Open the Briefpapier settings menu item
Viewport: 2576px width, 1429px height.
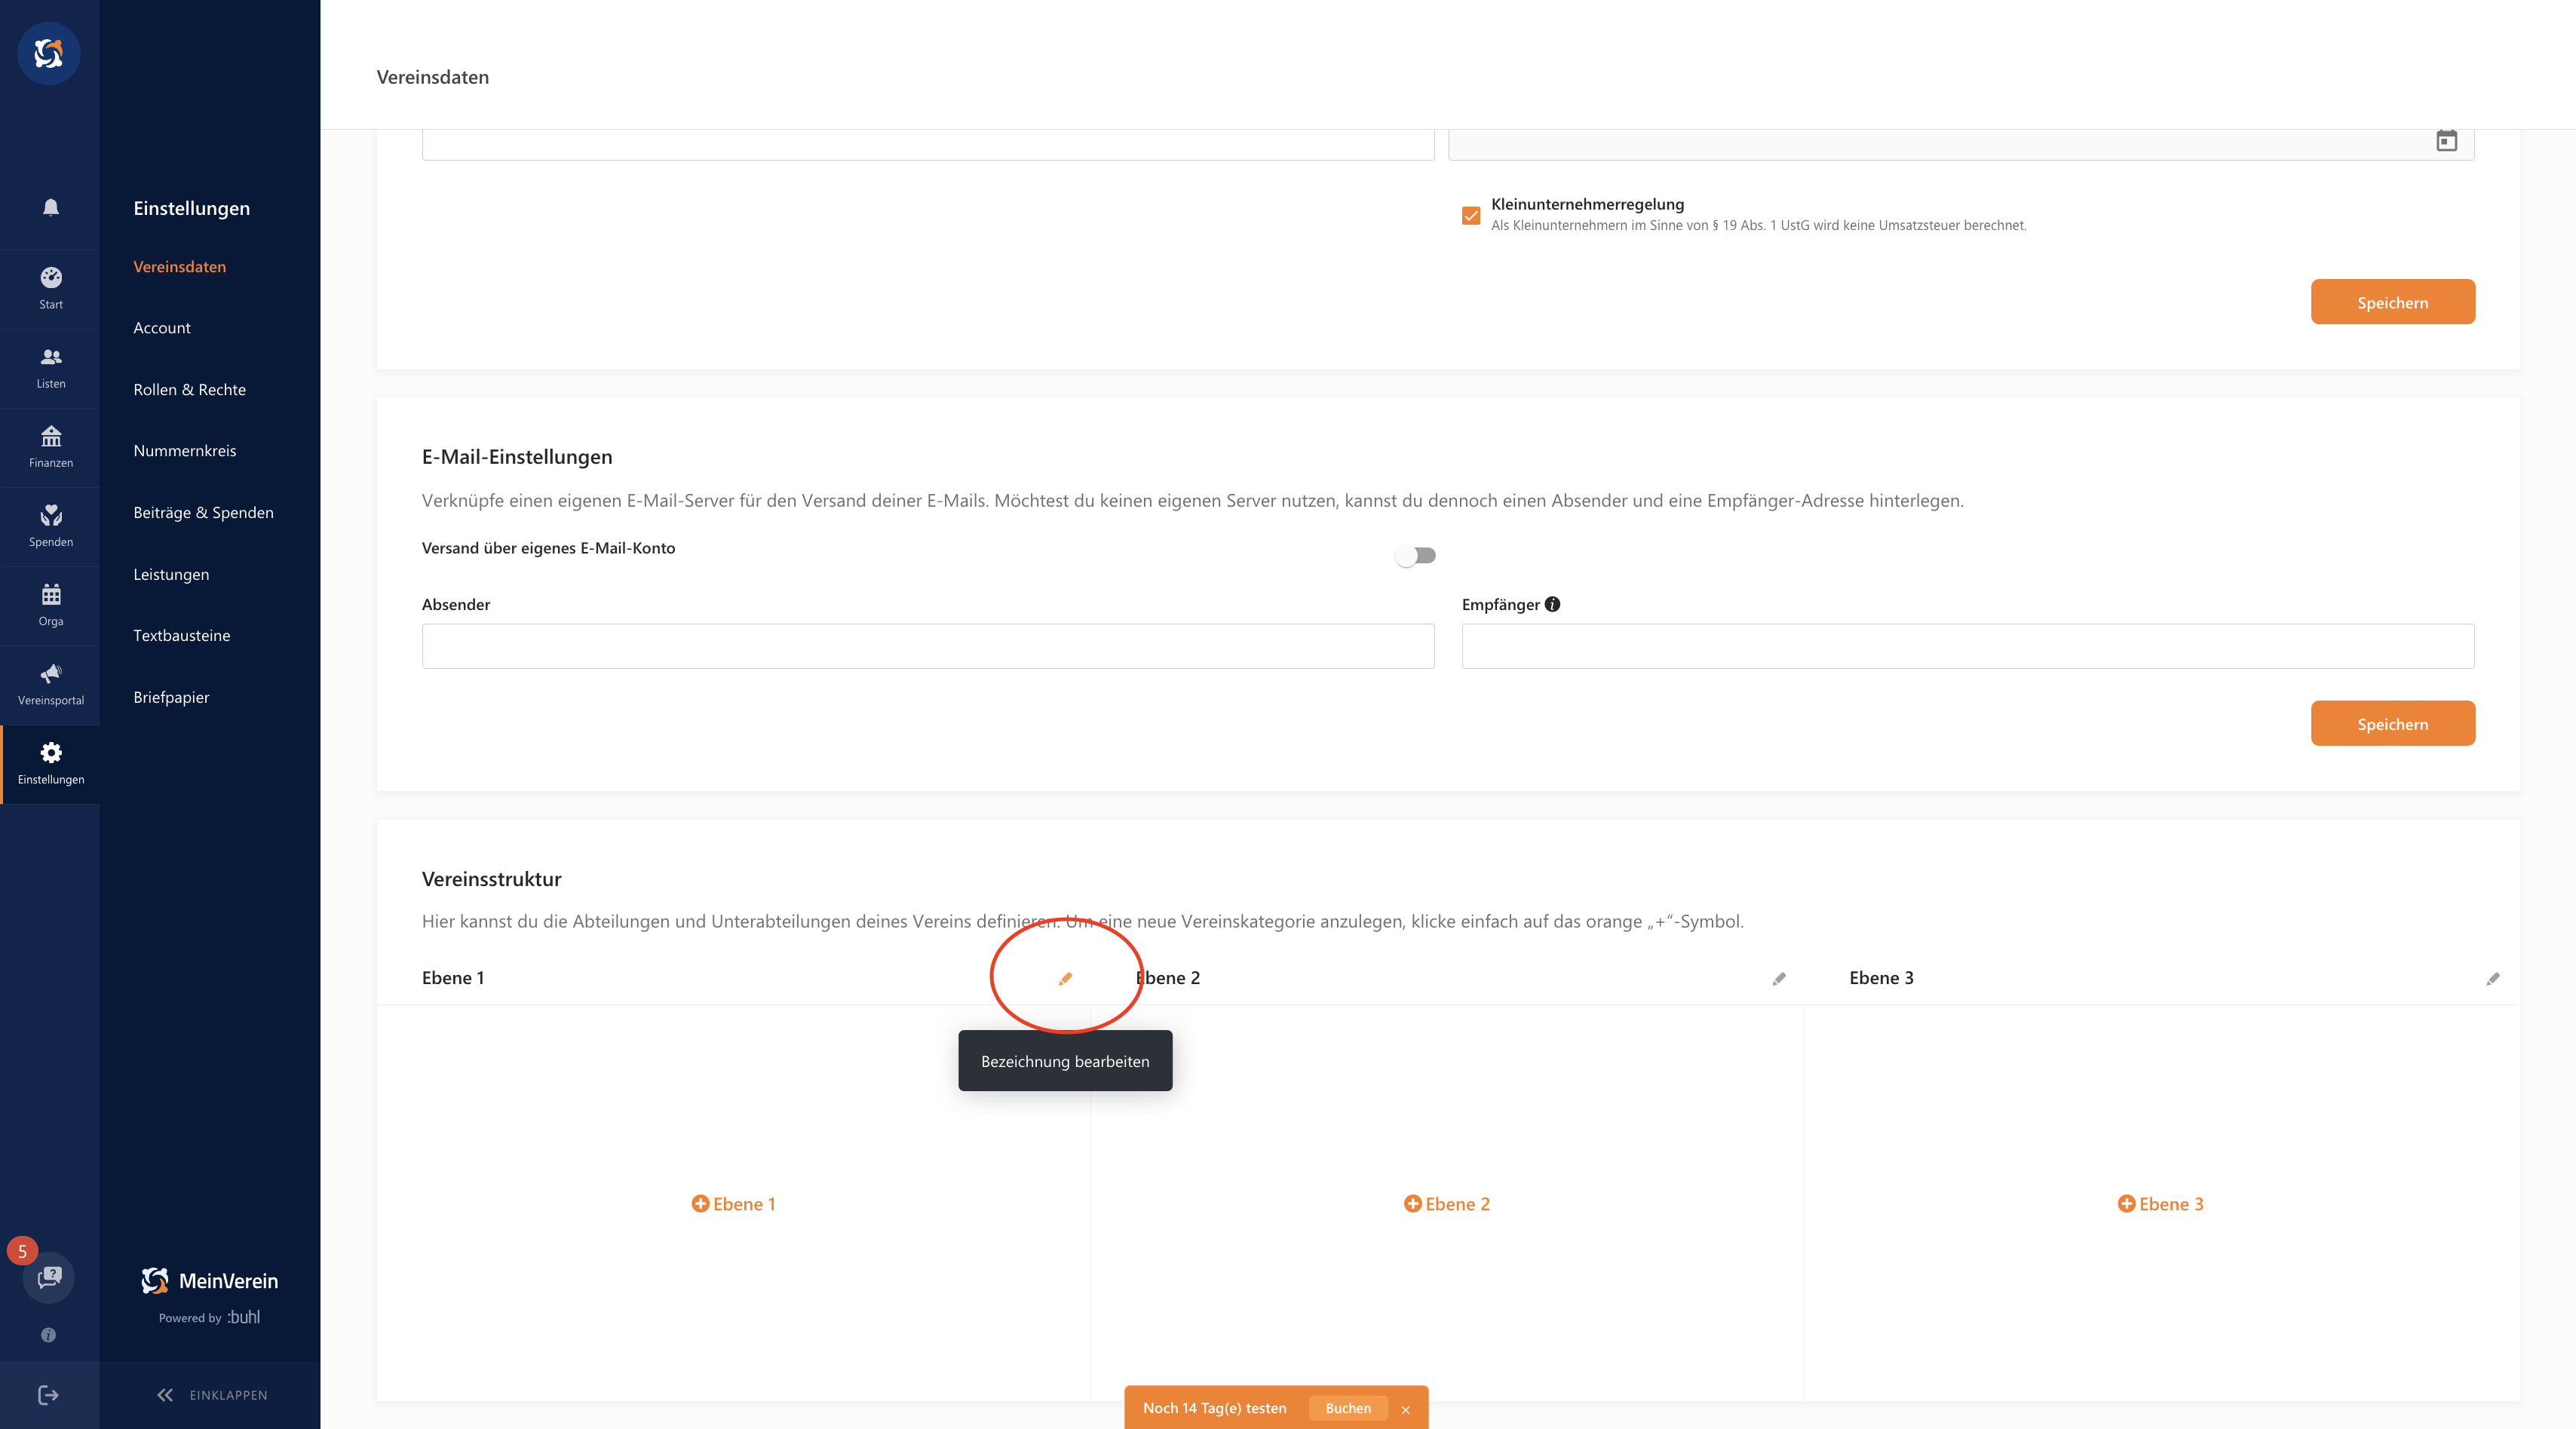[x=169, y=697]
